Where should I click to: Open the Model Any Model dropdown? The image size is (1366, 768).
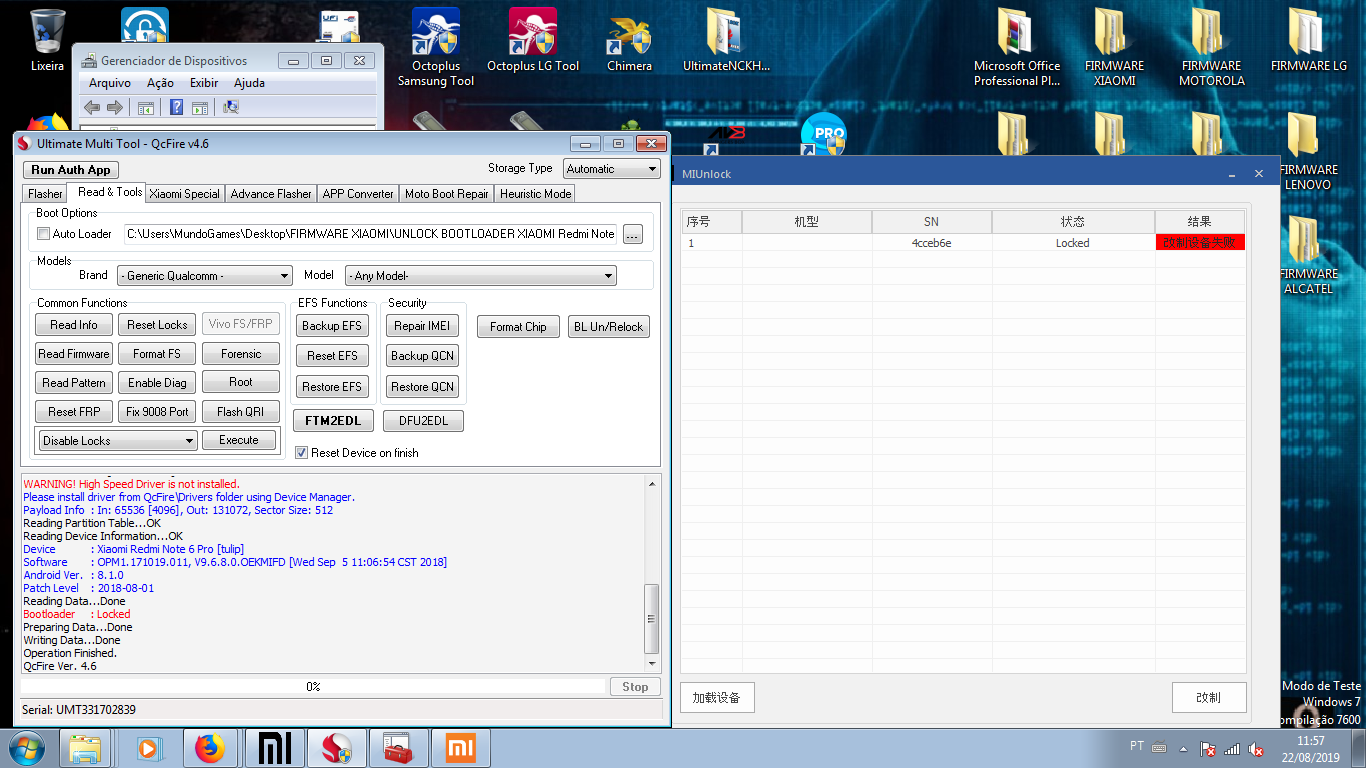coord(481,276)
